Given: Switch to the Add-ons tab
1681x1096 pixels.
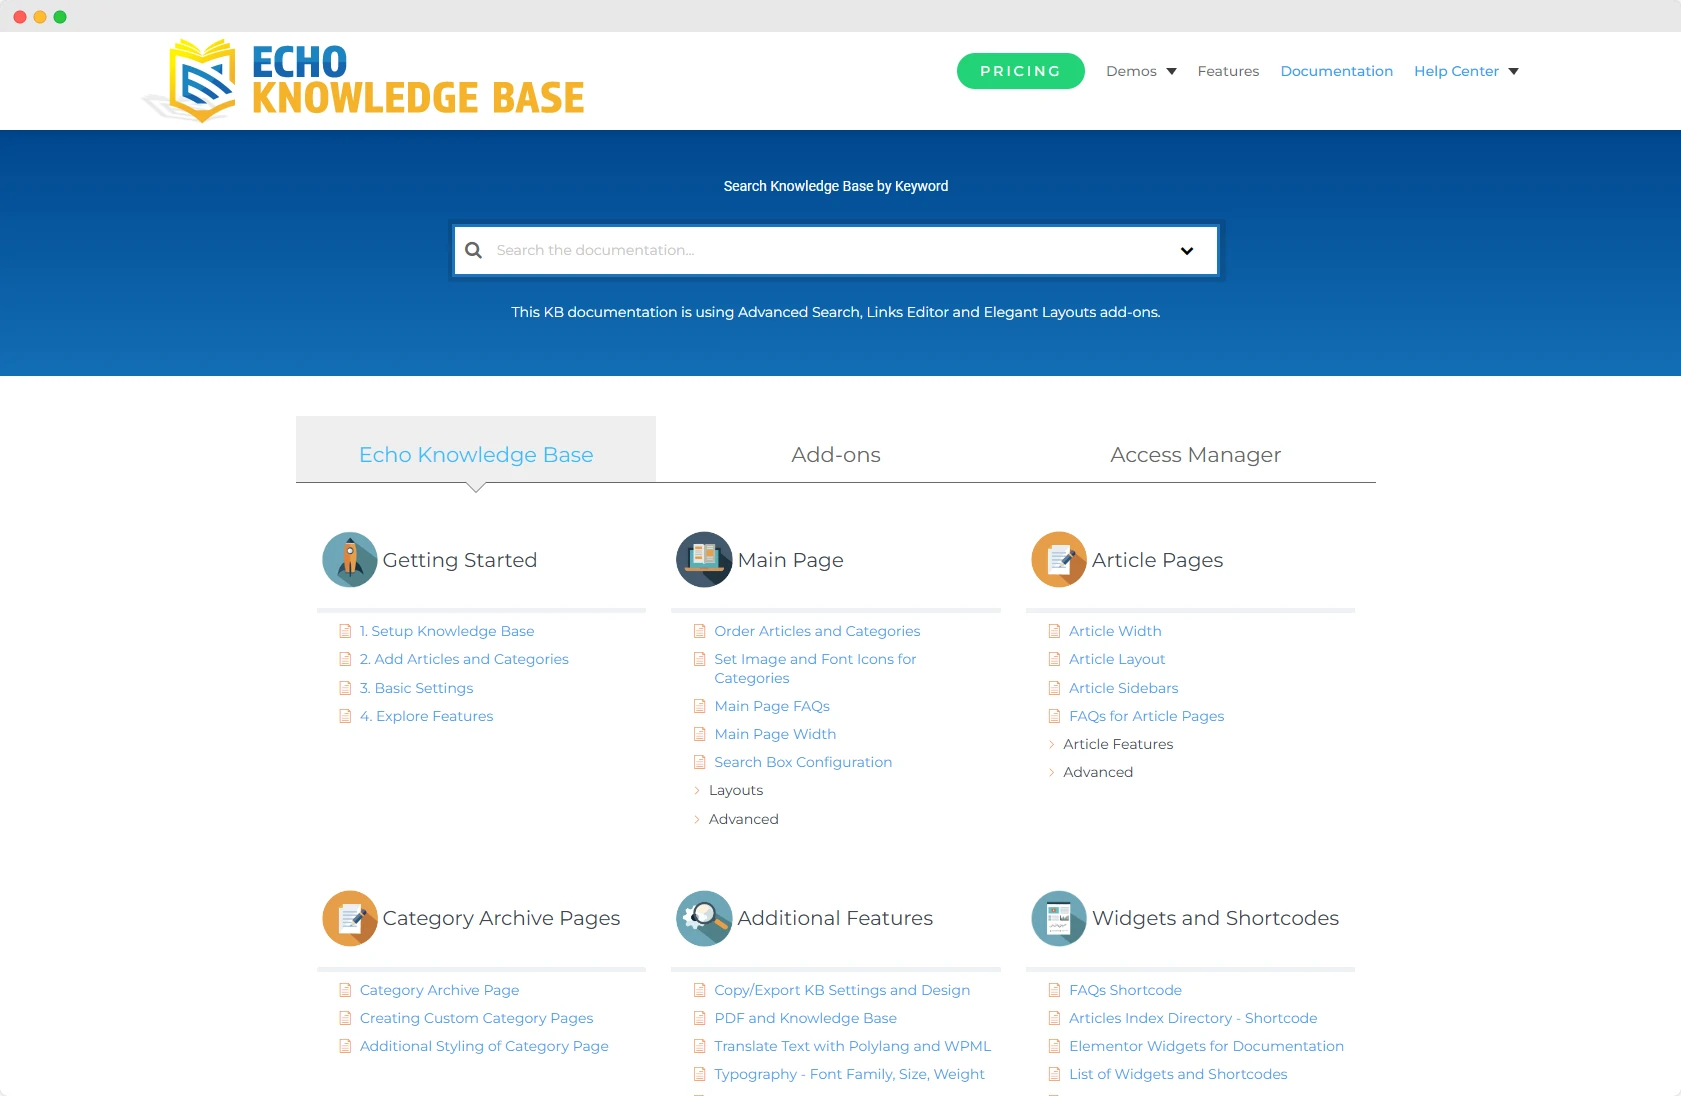Looking at the screenshot, I should [836, 454].
